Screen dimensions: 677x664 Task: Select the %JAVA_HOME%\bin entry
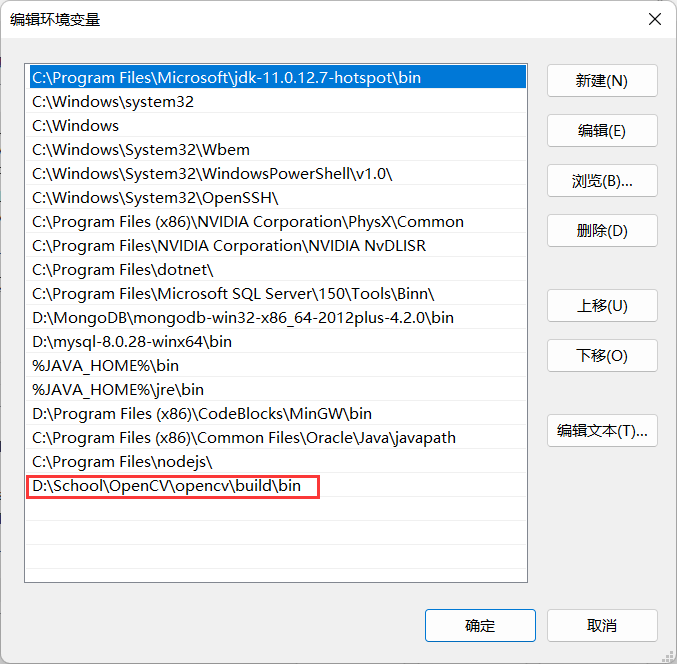pos(278,366)
